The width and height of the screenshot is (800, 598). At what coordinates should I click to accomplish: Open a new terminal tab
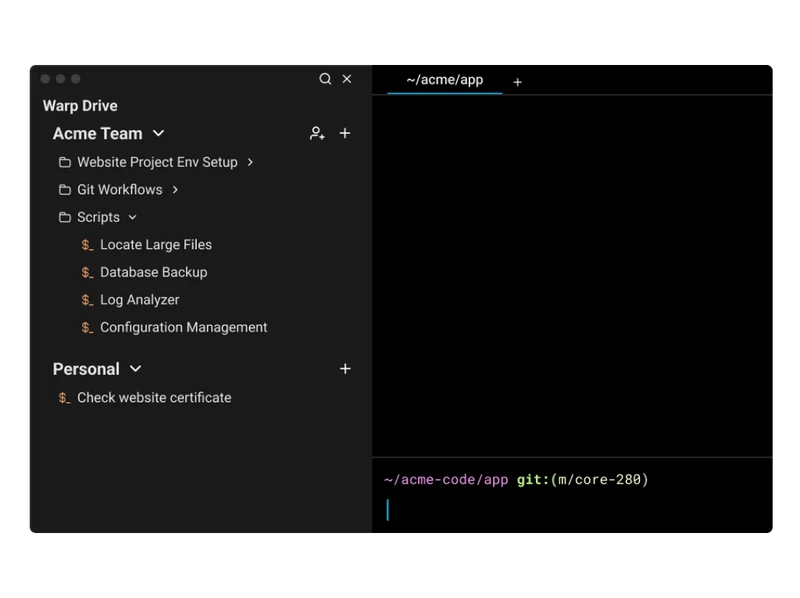pyautogui.click(x=517, y=82)
